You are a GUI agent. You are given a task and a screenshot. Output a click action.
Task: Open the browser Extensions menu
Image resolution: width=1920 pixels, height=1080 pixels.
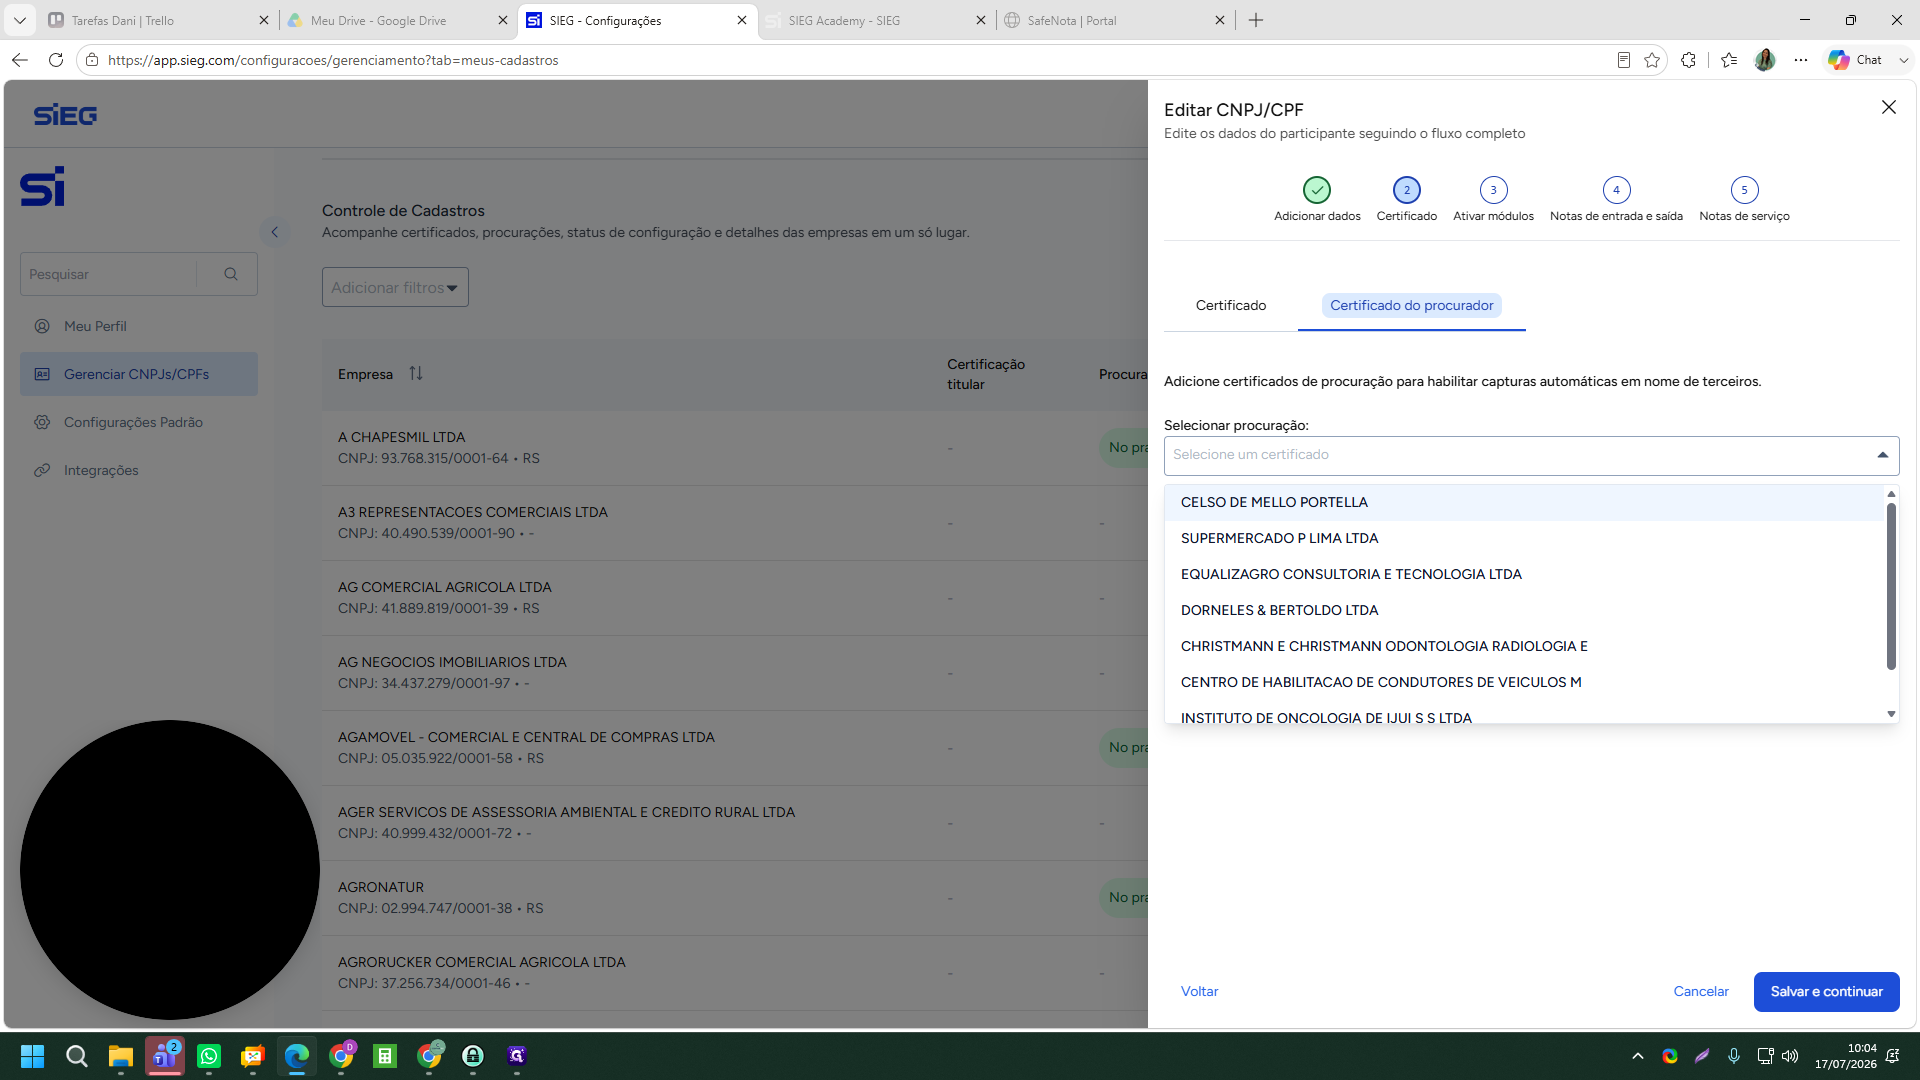(x=1689, y=60)
